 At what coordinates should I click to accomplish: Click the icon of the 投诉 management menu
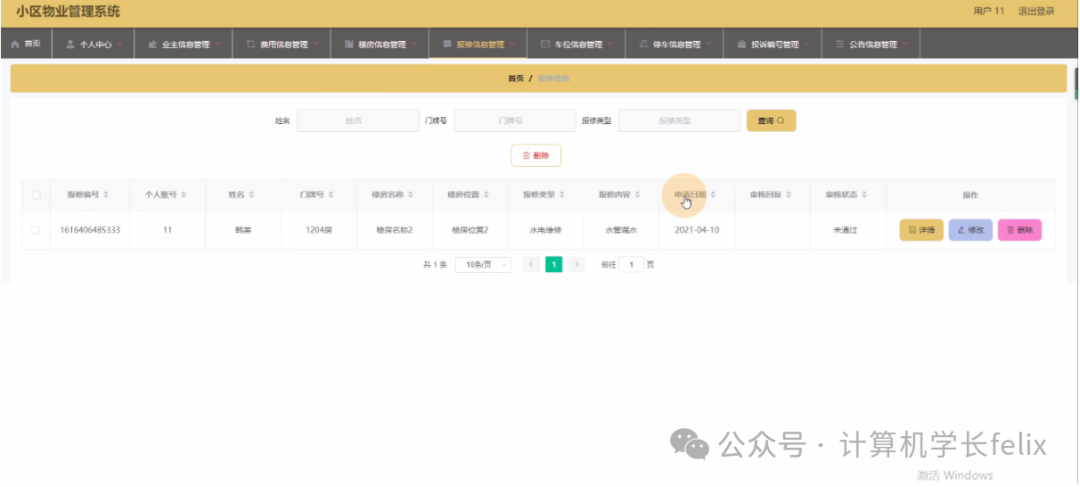point(742,44)
